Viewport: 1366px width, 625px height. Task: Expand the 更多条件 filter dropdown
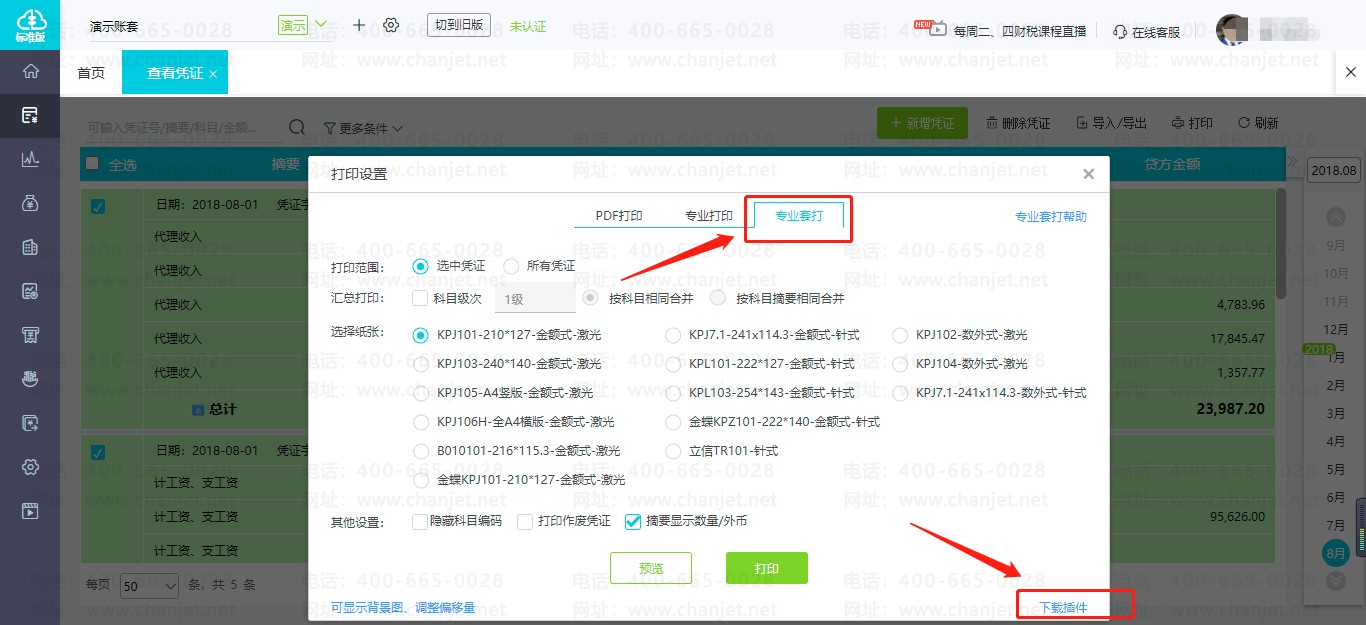point(363,128)
